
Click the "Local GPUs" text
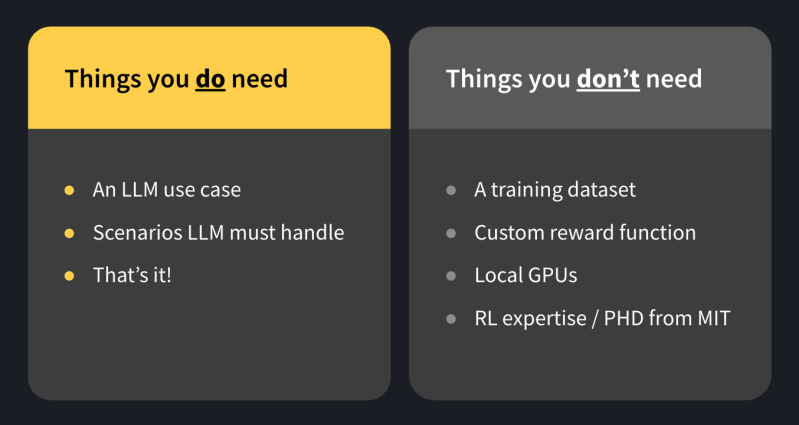526,275
